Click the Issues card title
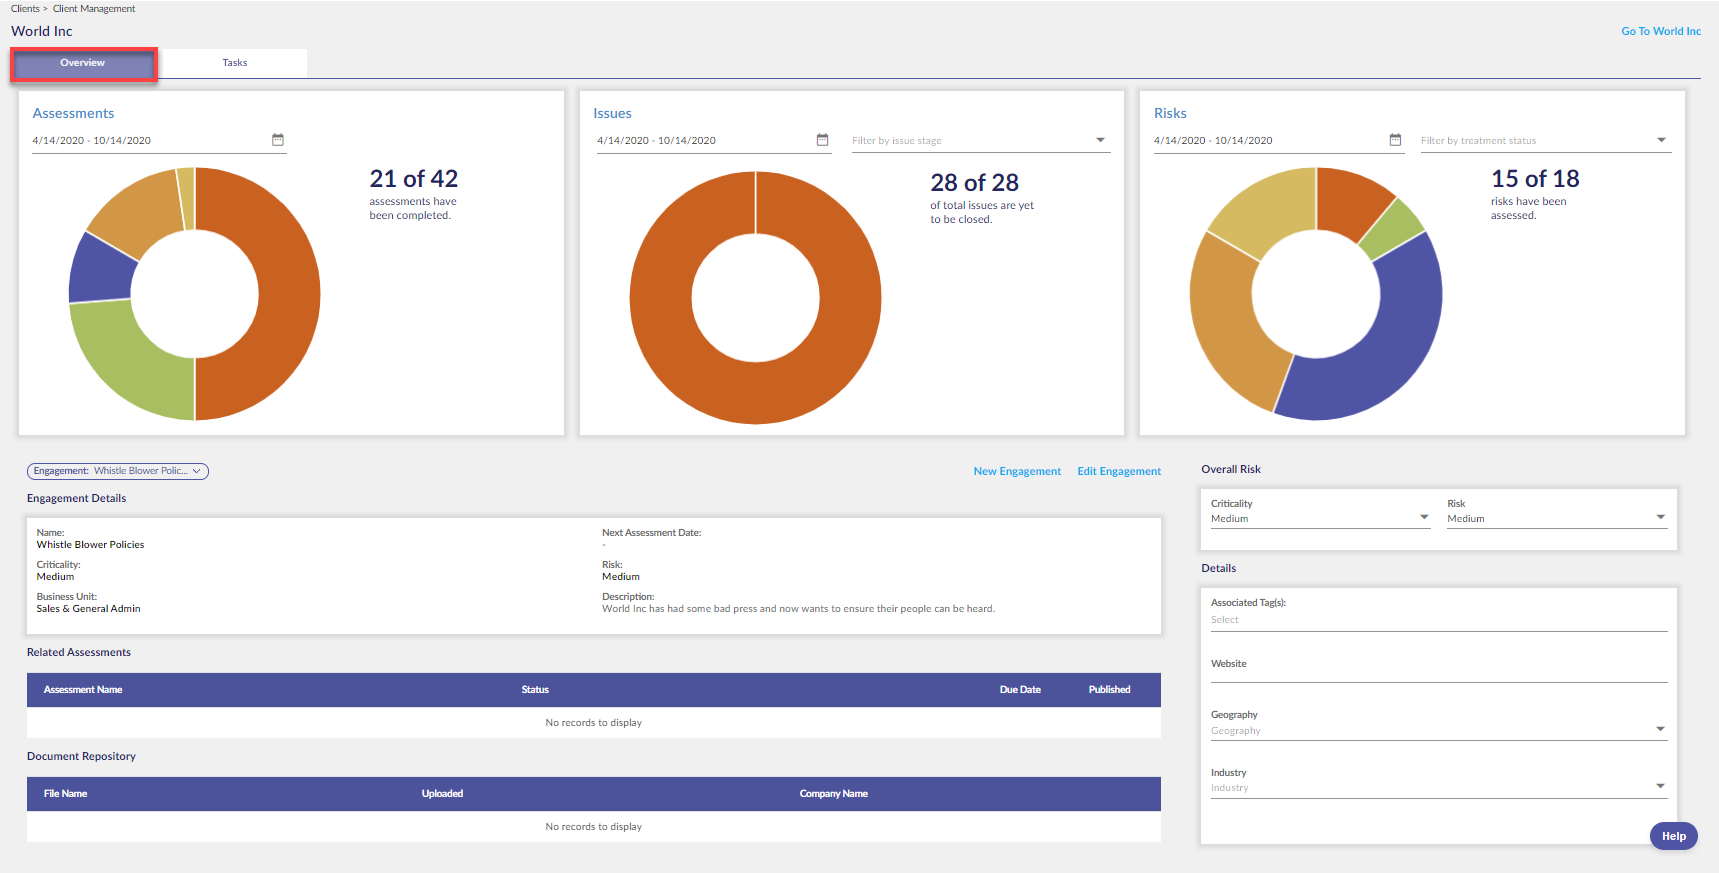 point(612,113)
